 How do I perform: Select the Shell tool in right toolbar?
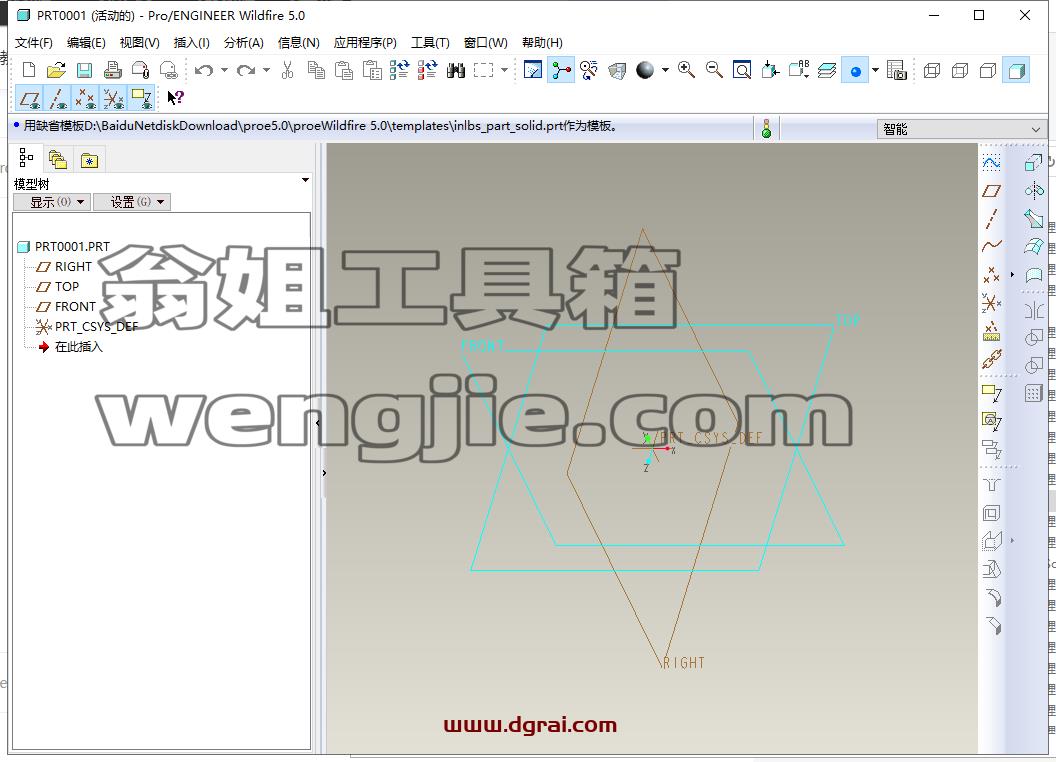click(x=991, y=513)
